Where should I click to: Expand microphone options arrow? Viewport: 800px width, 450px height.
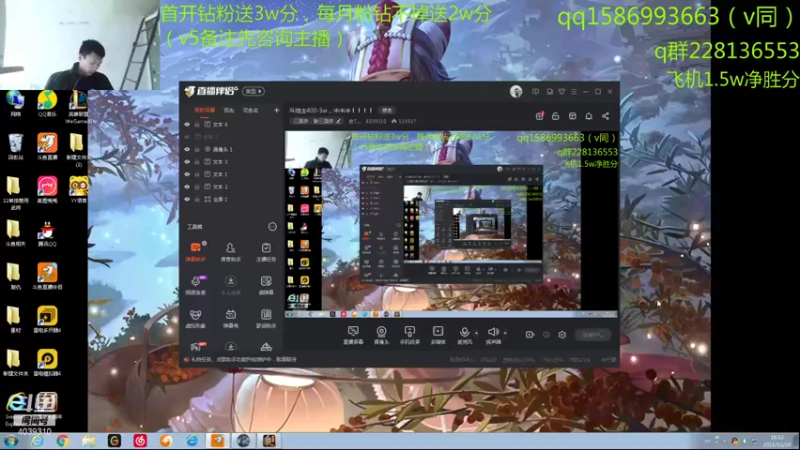click(x=477, y=333)
